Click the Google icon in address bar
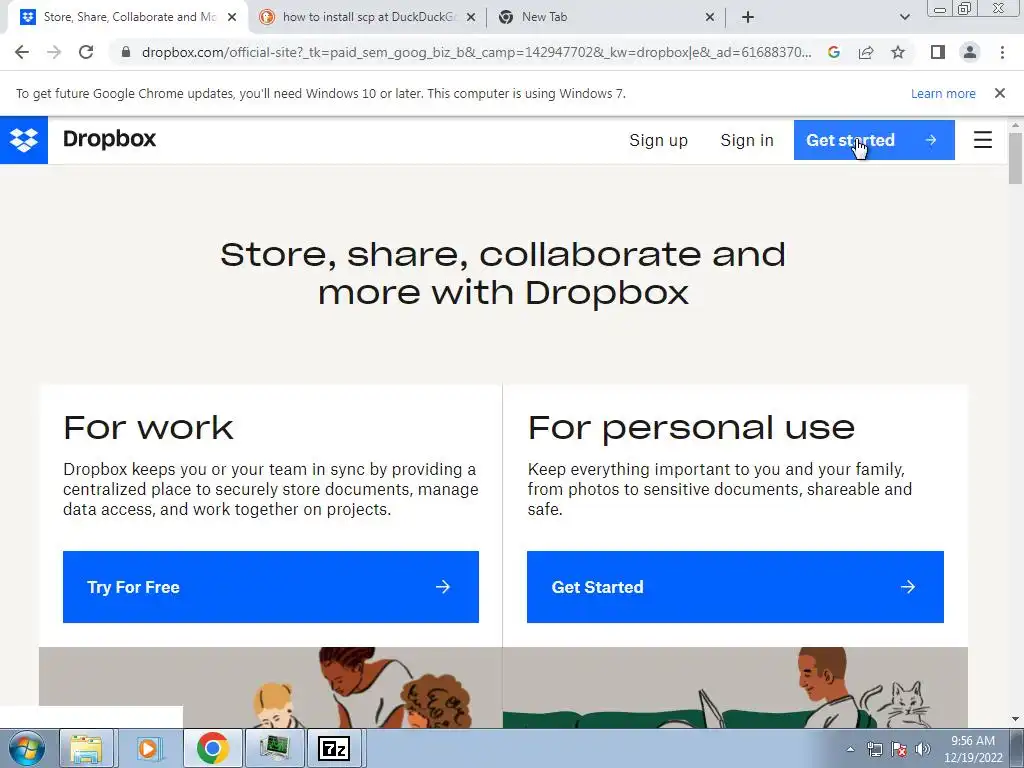1024x768 pixels. pos(834,52)
